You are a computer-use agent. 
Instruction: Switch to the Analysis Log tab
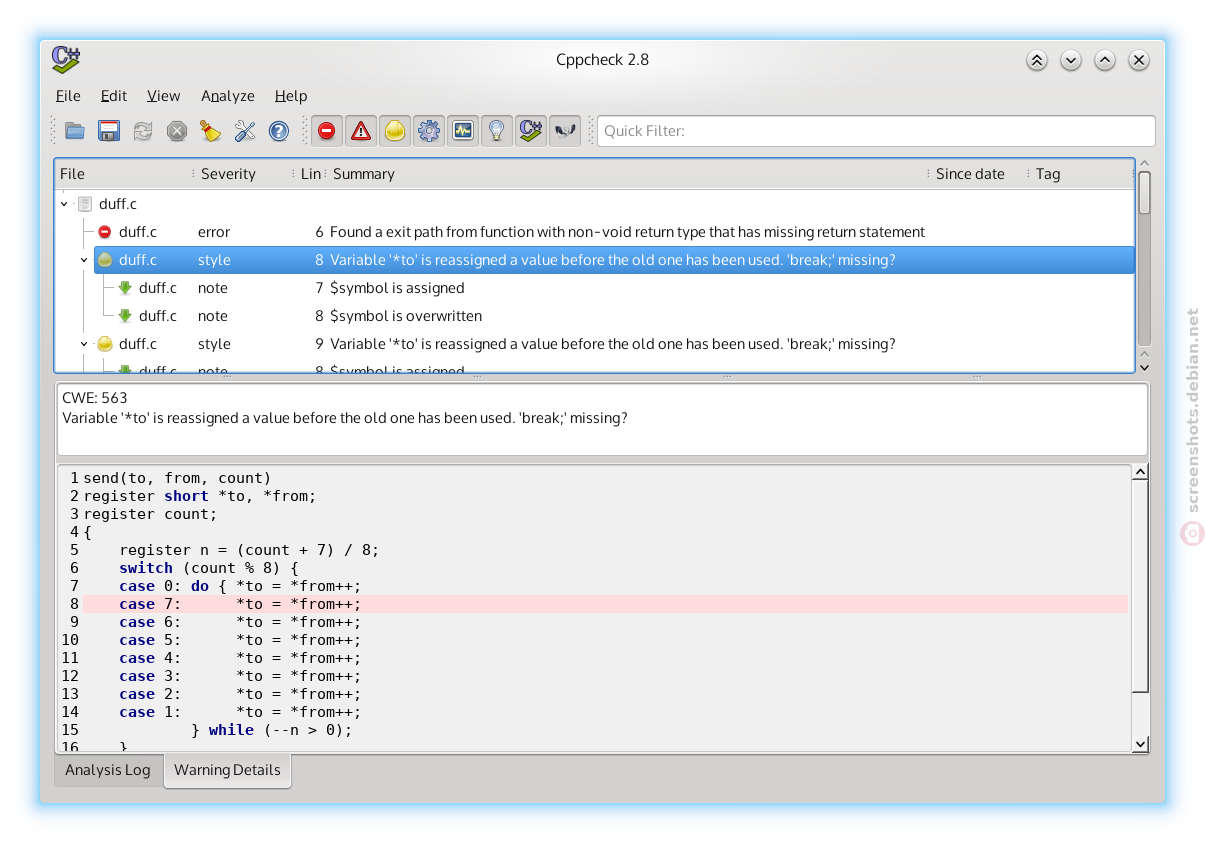(108, 770)
